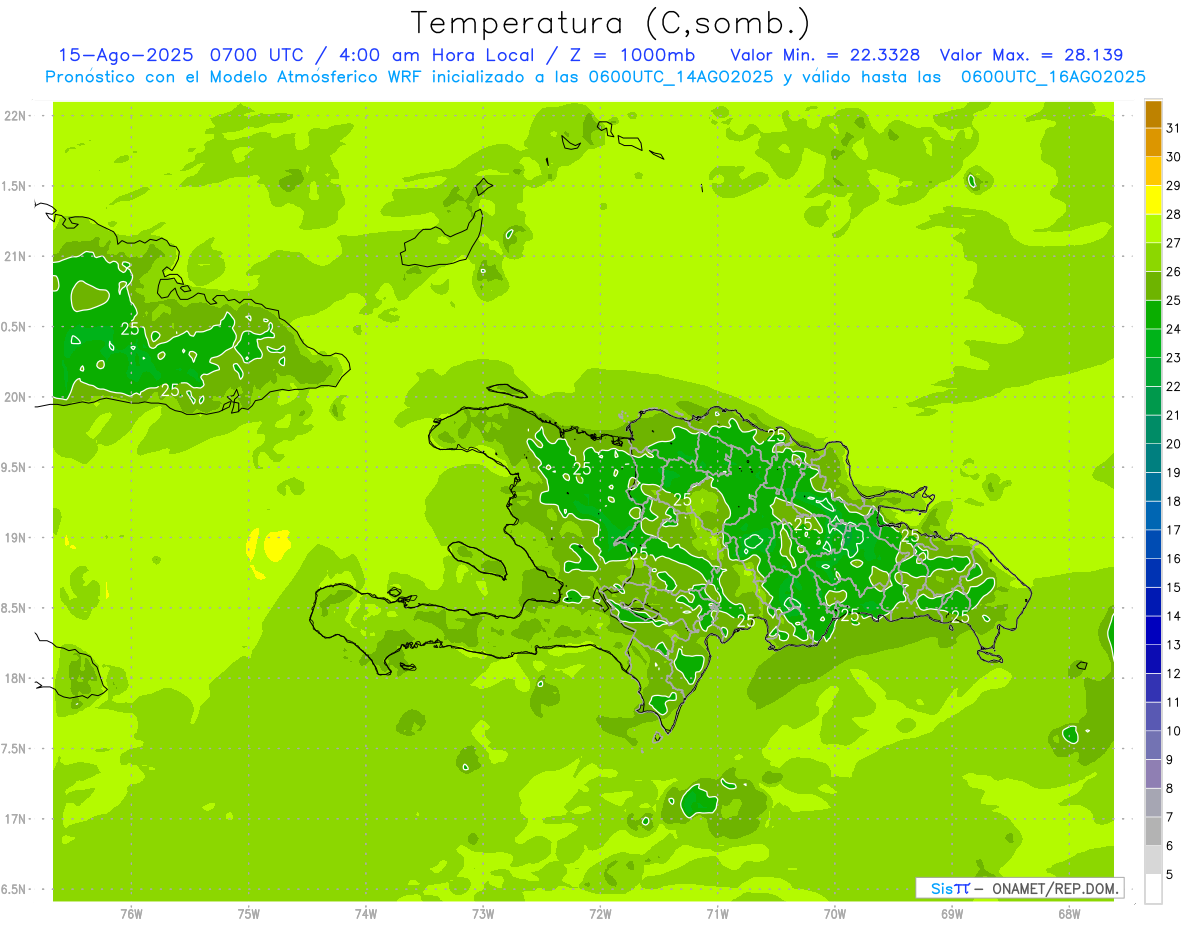Click the '17N' latitude label
The width and height of the screenshot is (1200, 927).
click(x=14, y=819)
